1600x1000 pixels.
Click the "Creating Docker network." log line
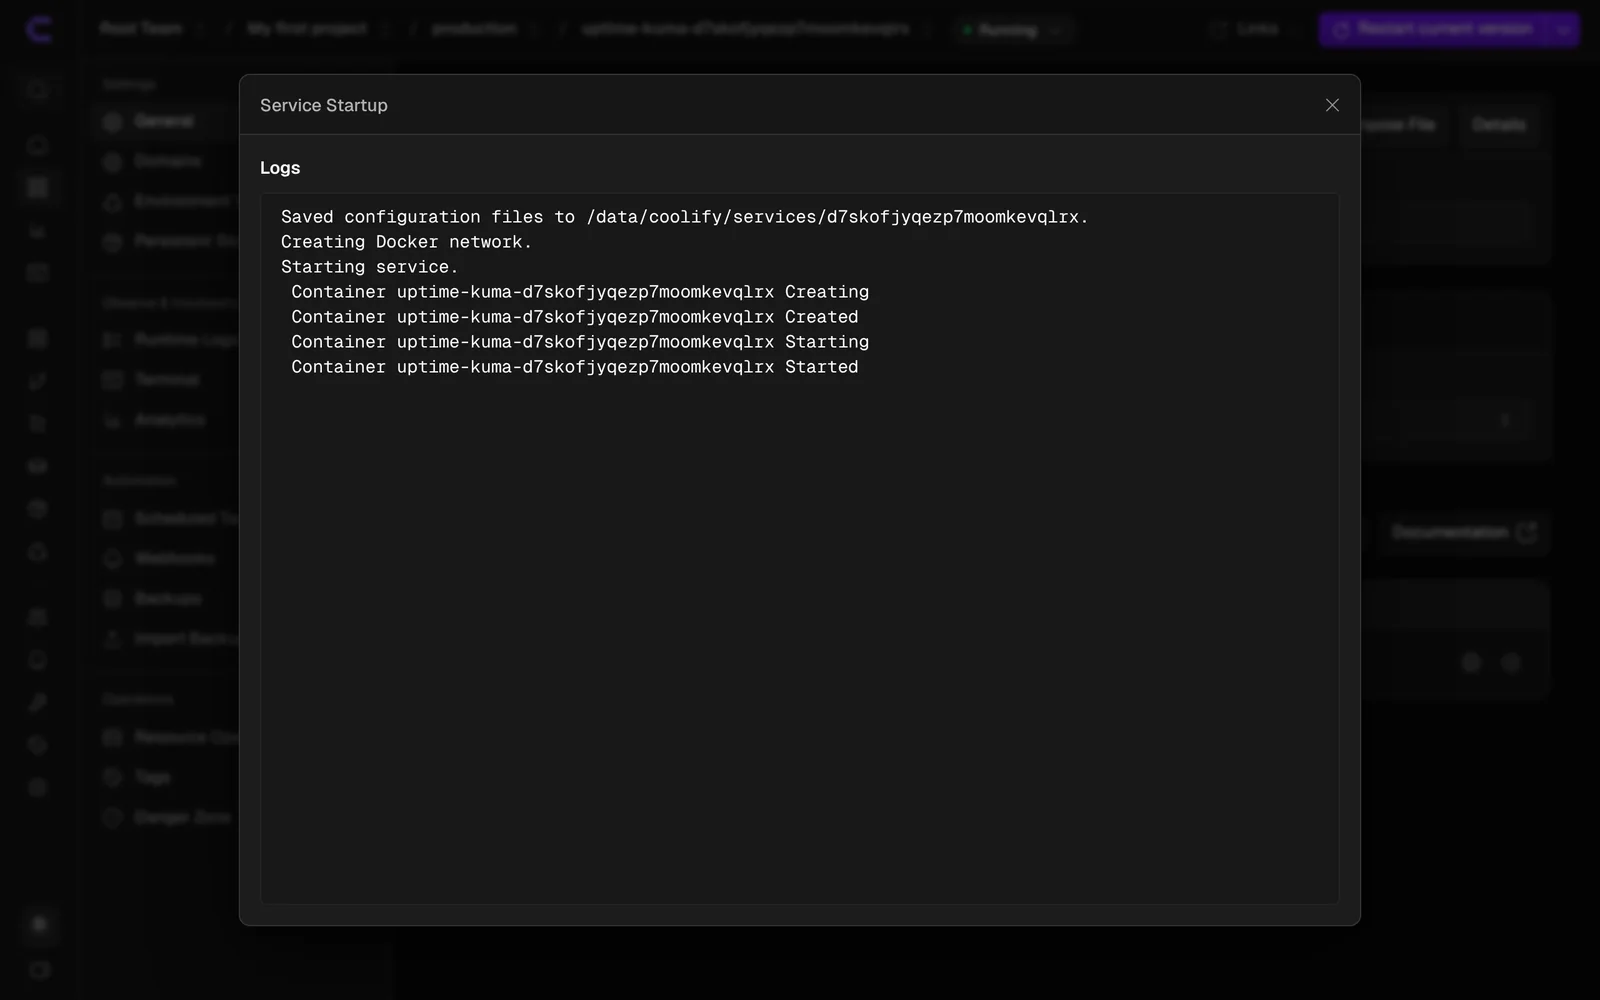point(406,242)
